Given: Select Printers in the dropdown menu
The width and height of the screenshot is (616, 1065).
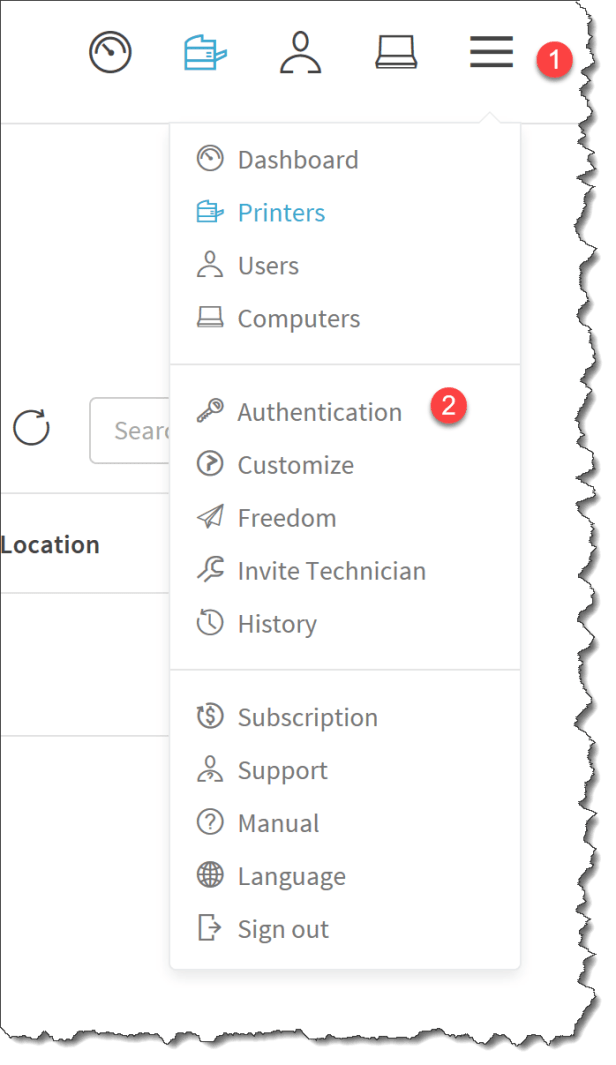Looking at the screenshot, I should pos(281,213).
